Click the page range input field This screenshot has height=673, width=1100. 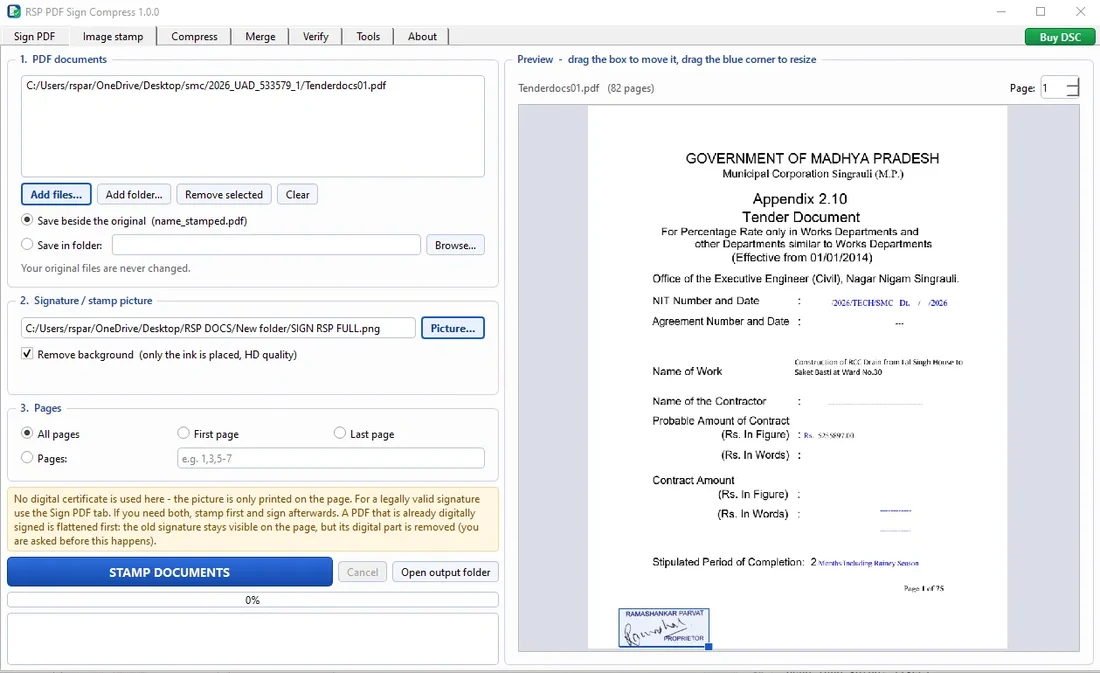(x=330, y=458)
